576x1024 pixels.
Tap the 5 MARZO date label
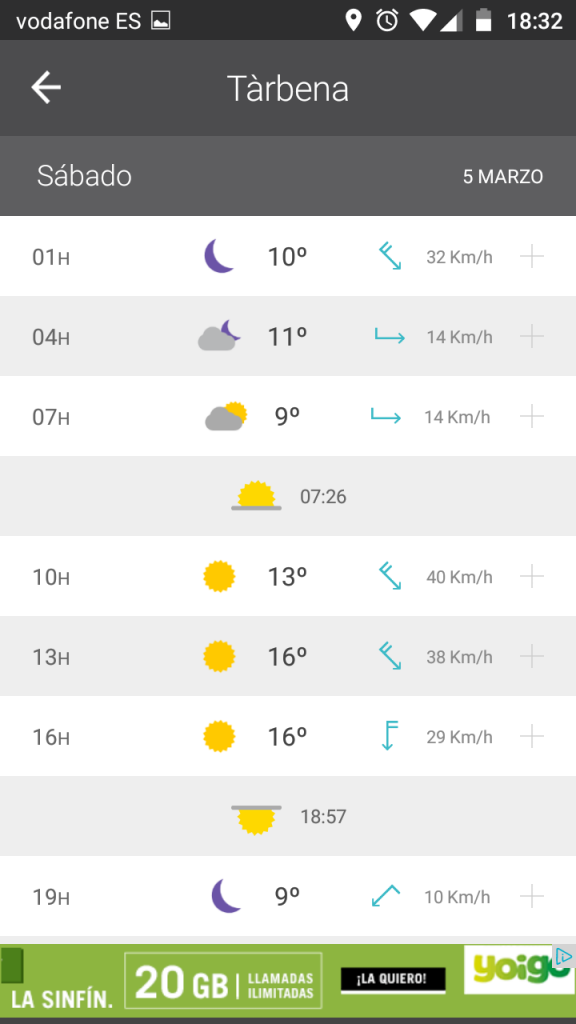pyautogui.click(x=503, y=177)
